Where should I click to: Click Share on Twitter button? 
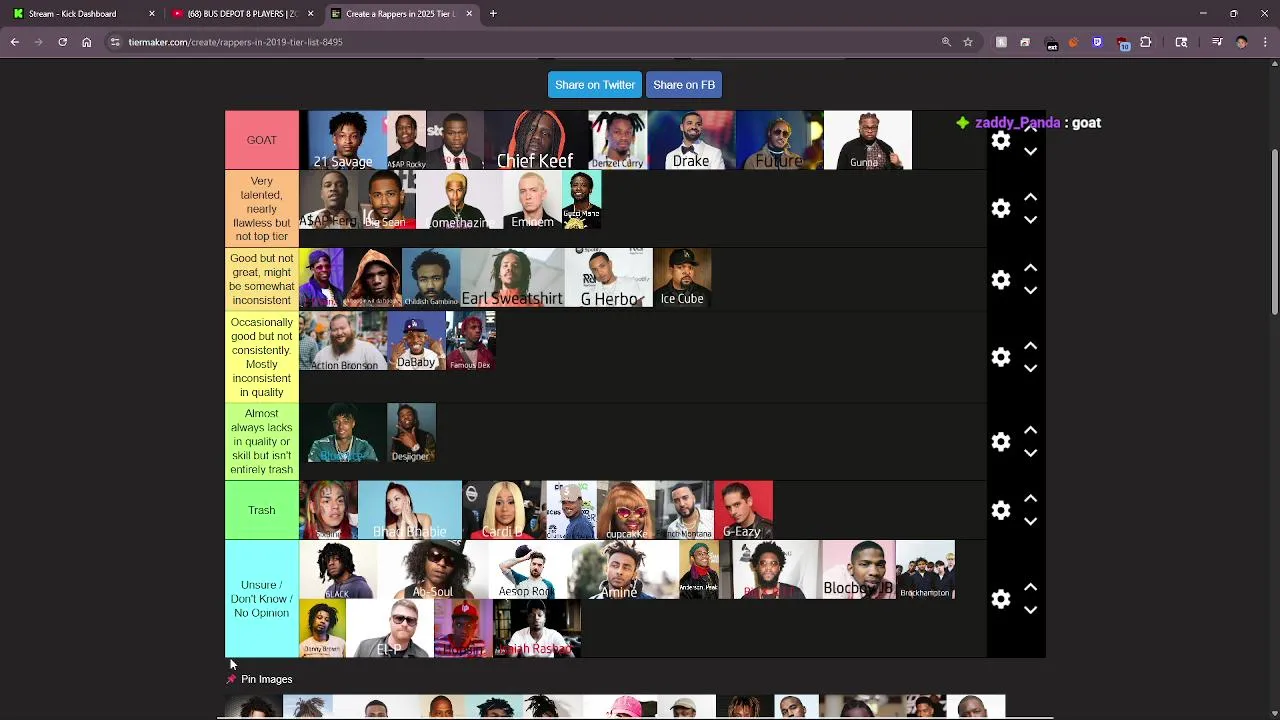pyautogui.click(x=595, y=85)
